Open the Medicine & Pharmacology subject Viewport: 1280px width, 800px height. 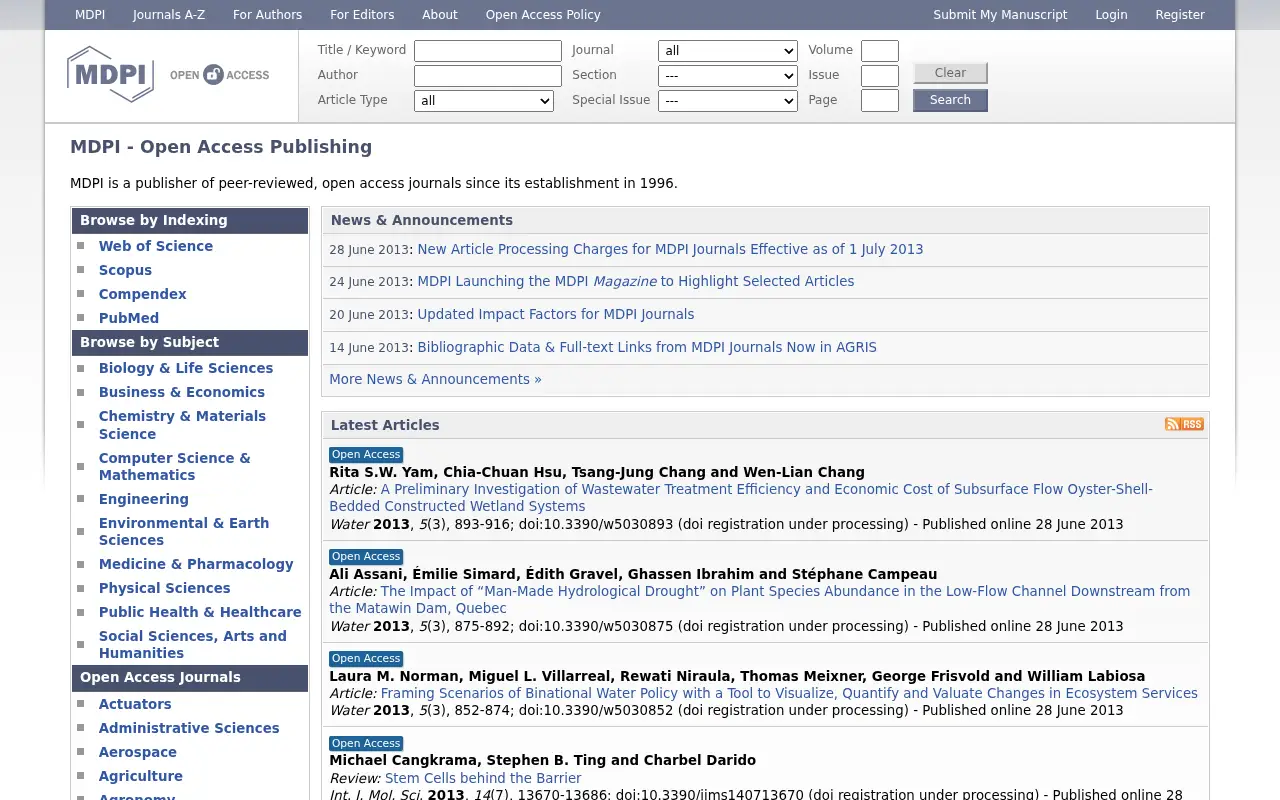click(x=196, y=564)
